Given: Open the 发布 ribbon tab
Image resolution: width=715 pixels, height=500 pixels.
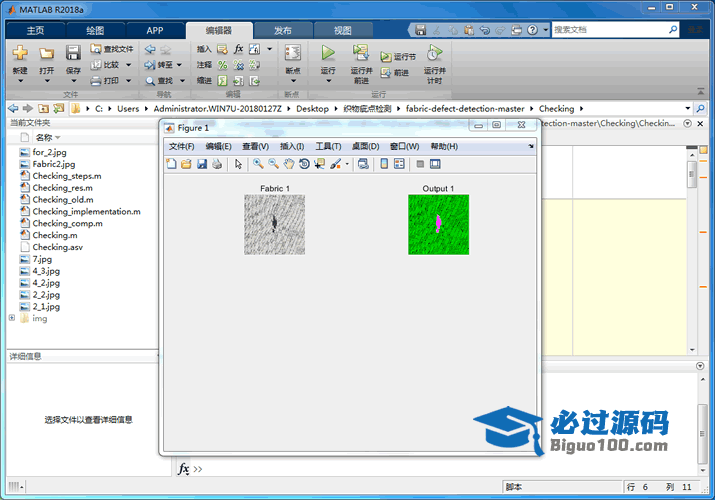Looking at the screenshot, I should [283, 31].
